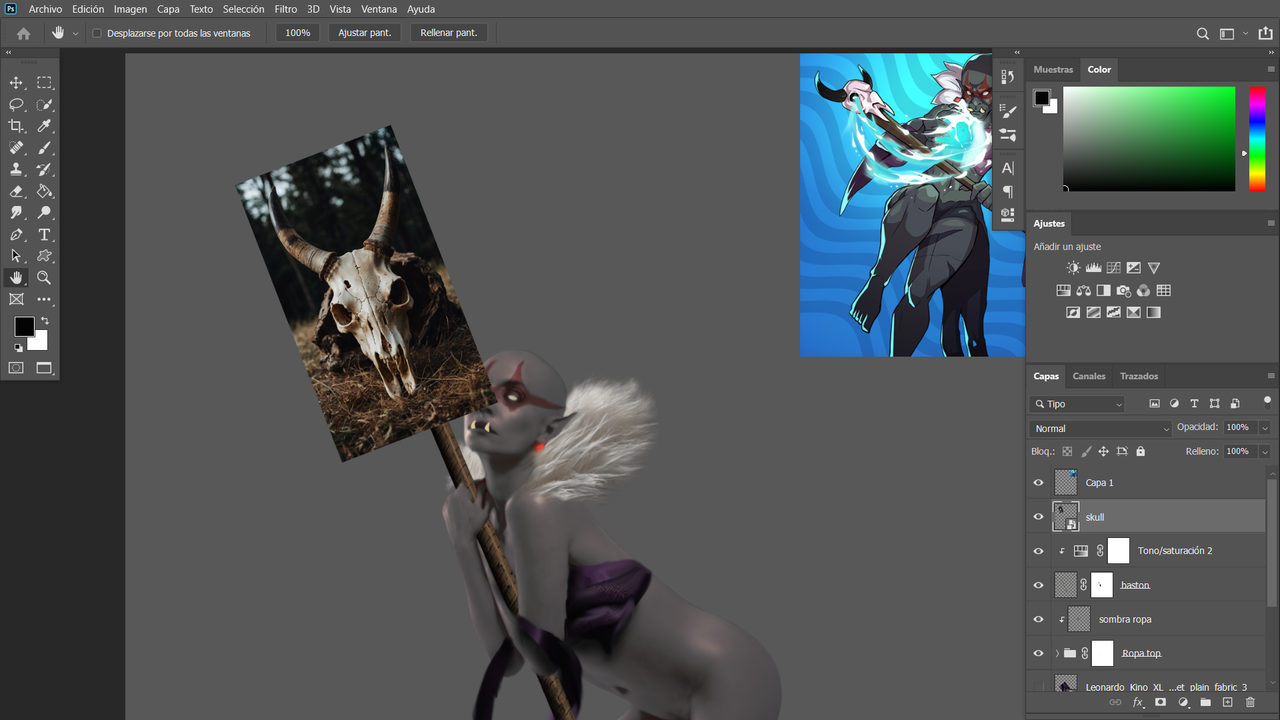Add a Levels adjustment
The width and height of the screenshot is (1280, 720).
click(x=1093, y=268)
